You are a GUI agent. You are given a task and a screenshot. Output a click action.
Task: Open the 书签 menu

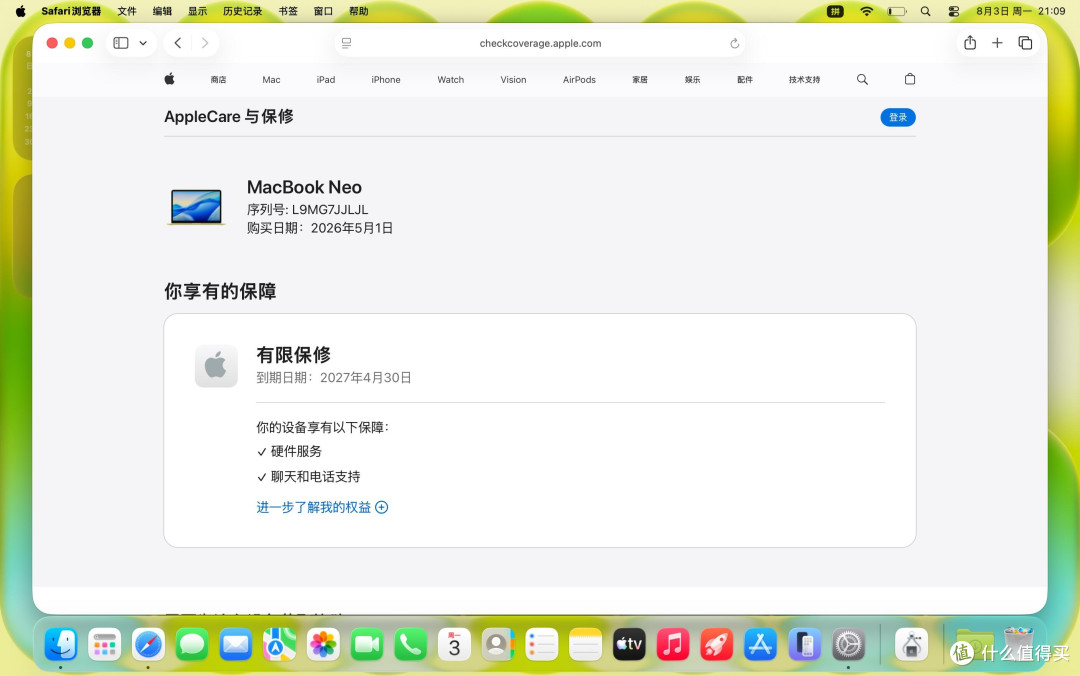[x=288, y=11]
